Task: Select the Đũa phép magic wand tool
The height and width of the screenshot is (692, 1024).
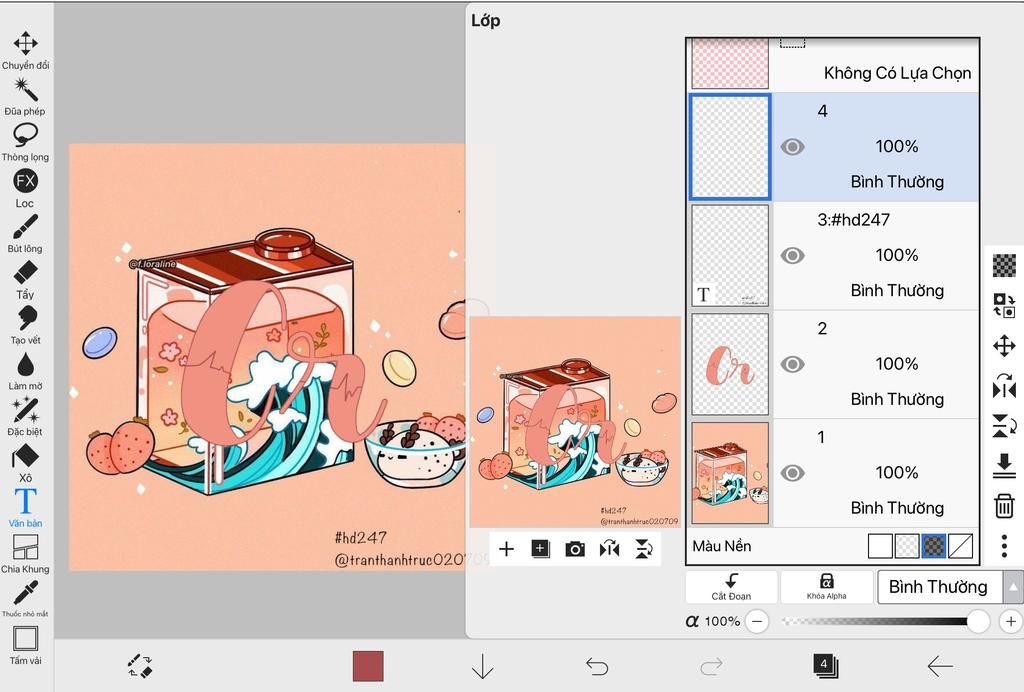Action: click(x=25, y=96)
